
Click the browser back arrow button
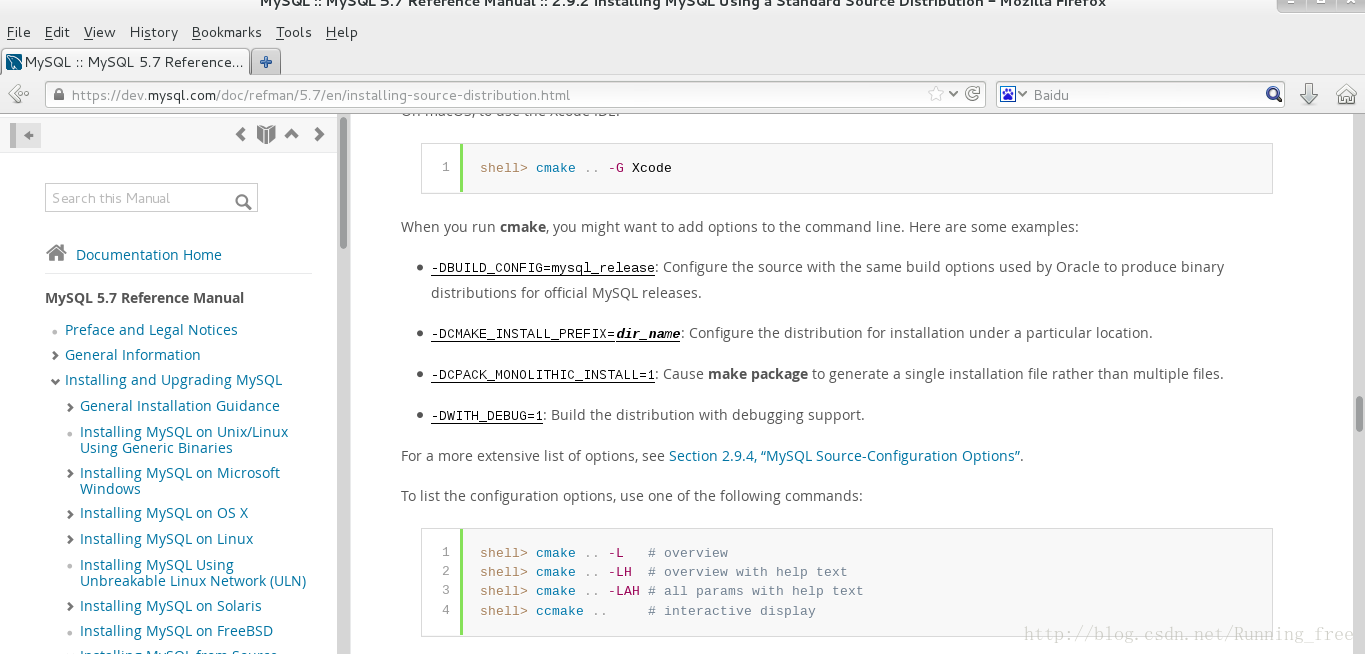click(x=18, y=95)
